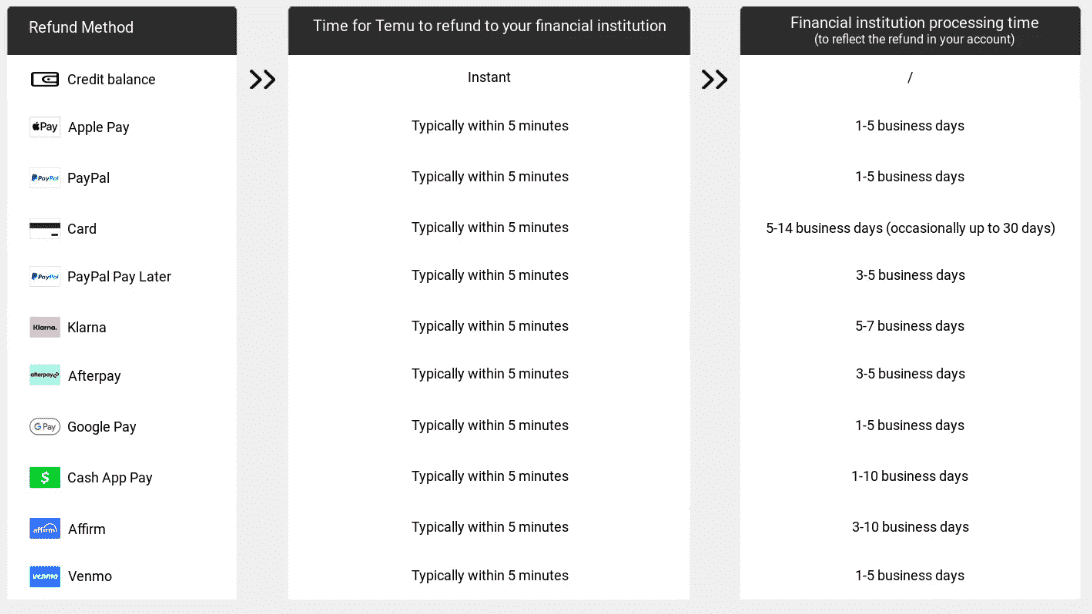The height and width of the screenshot is (614, 1092).
Task: Click the Venmo label text
Action: click(90, 576)
